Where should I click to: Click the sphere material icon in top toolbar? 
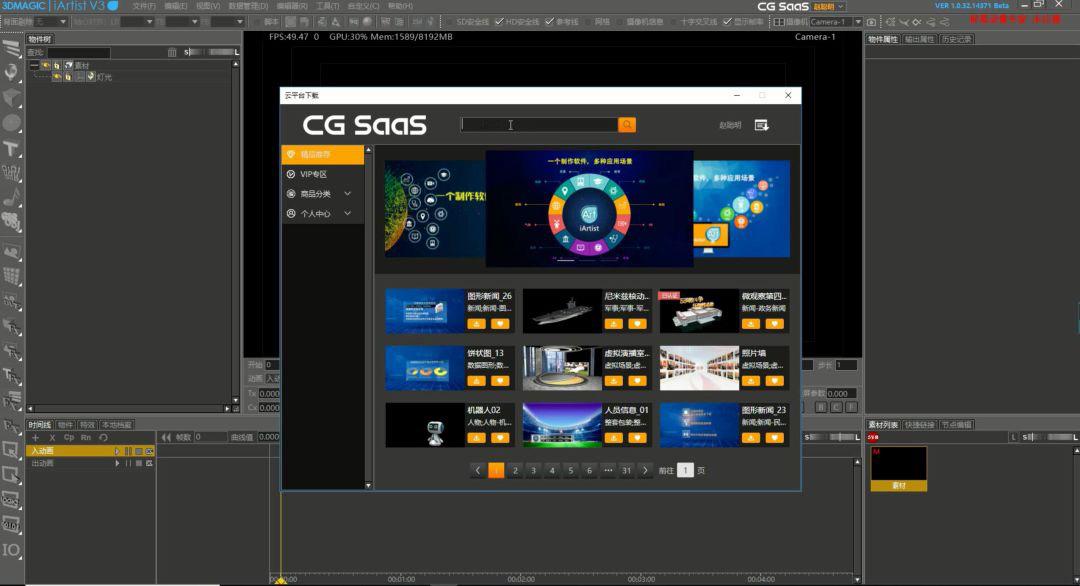click(367, 22)
